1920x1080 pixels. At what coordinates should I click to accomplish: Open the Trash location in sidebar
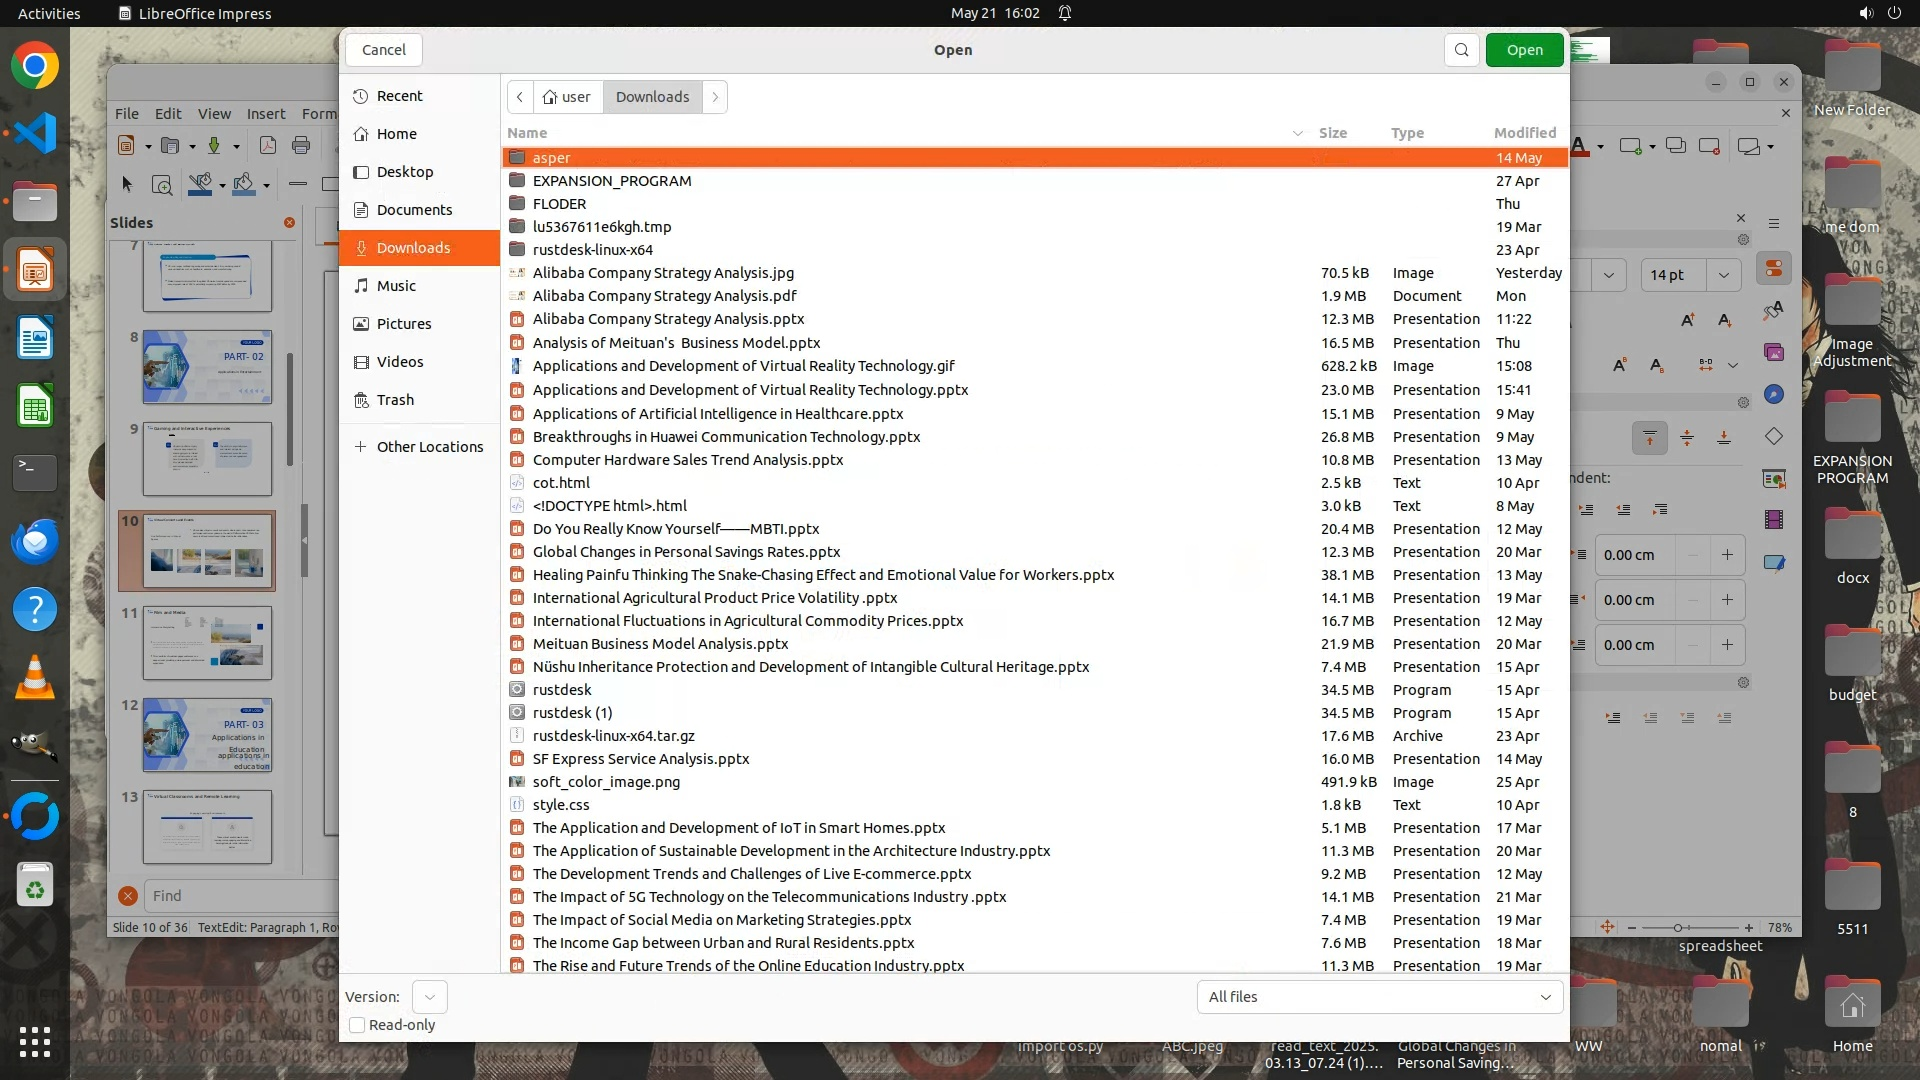point(395,400)
